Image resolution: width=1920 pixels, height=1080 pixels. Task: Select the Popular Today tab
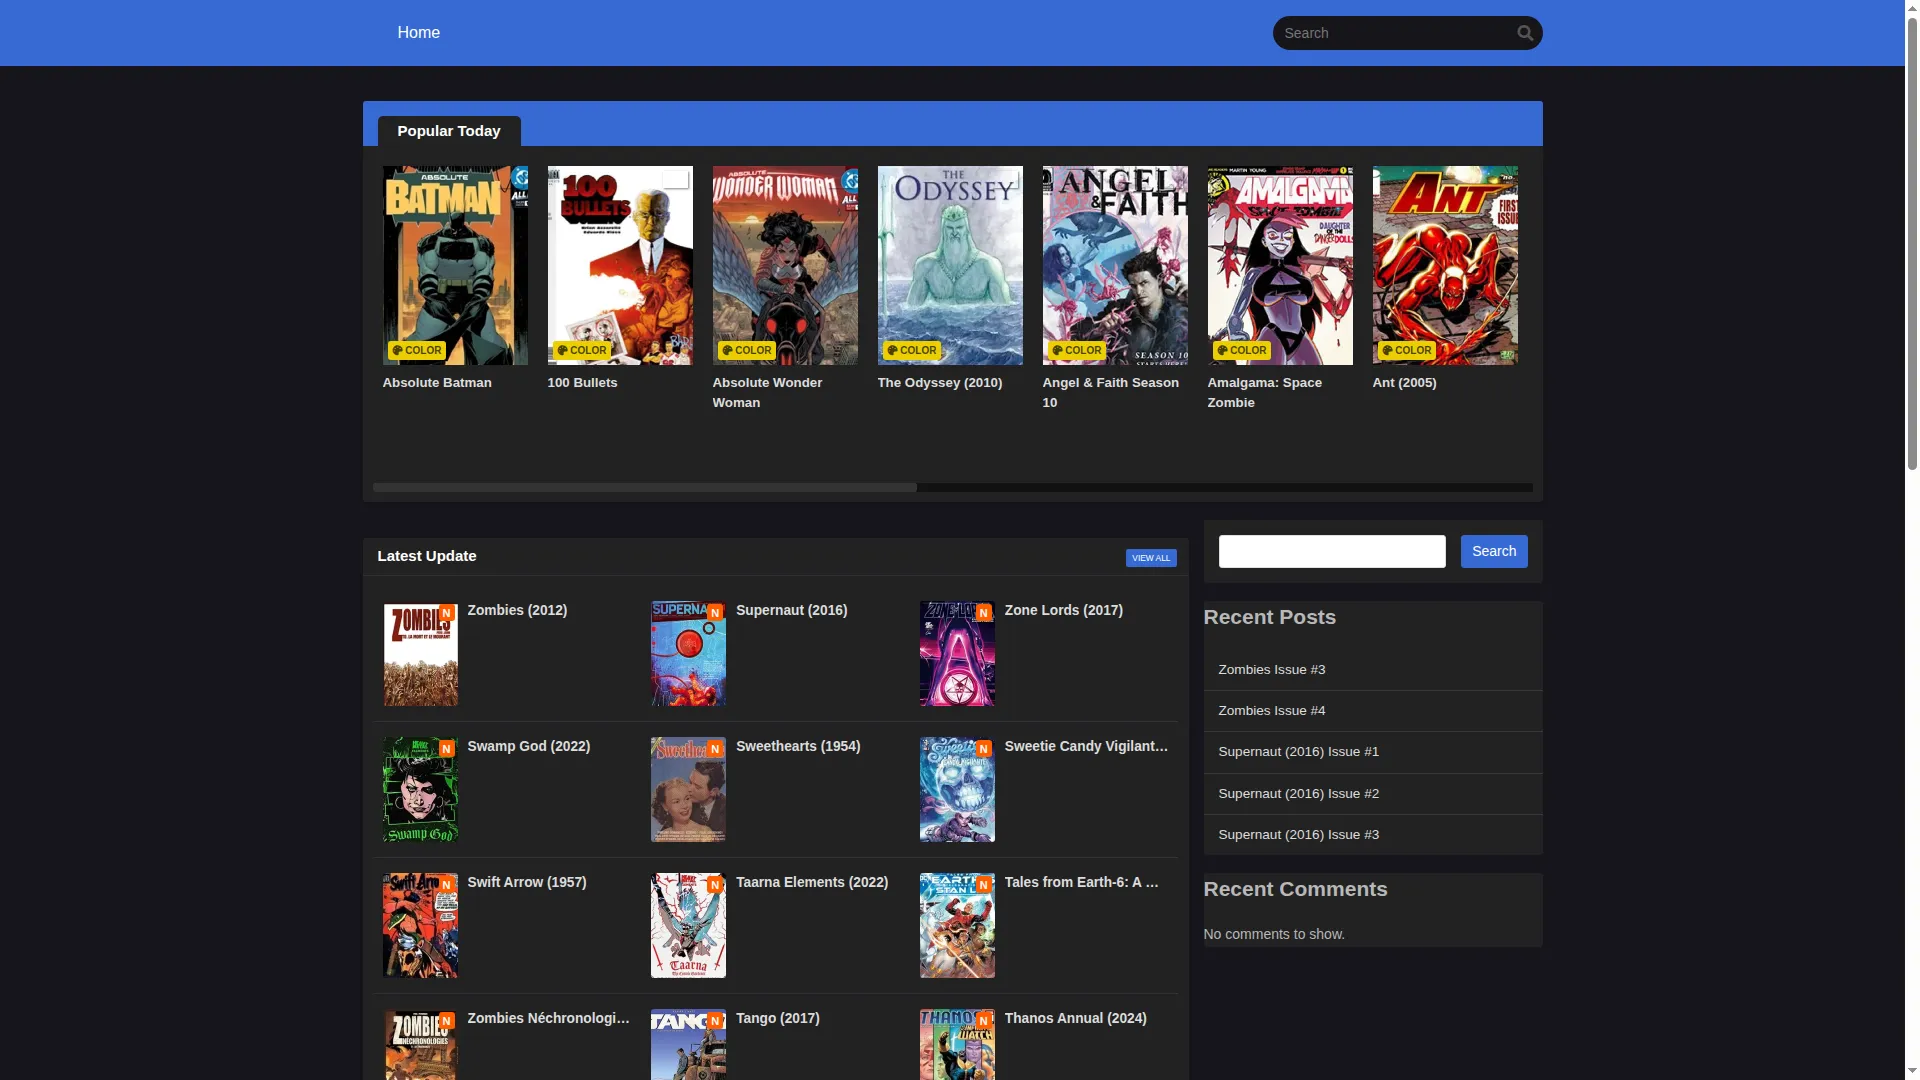pyautogui.click(x=449, y=131)
